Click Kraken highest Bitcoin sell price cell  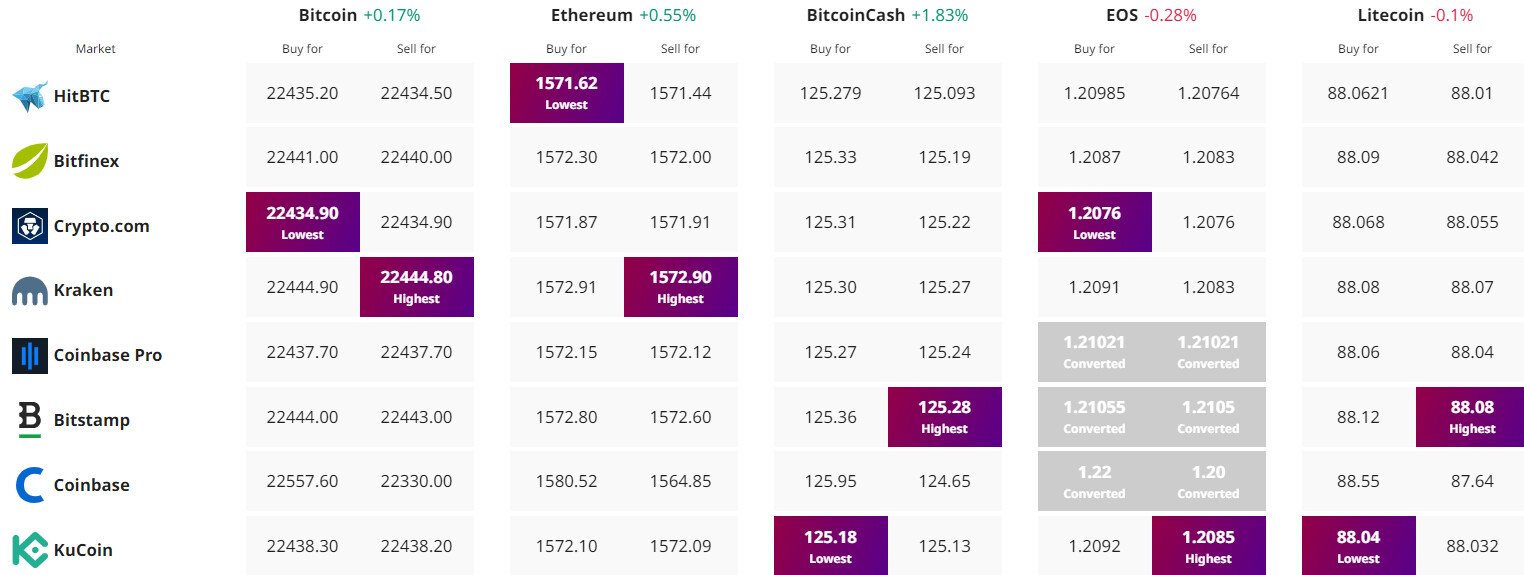417,287
